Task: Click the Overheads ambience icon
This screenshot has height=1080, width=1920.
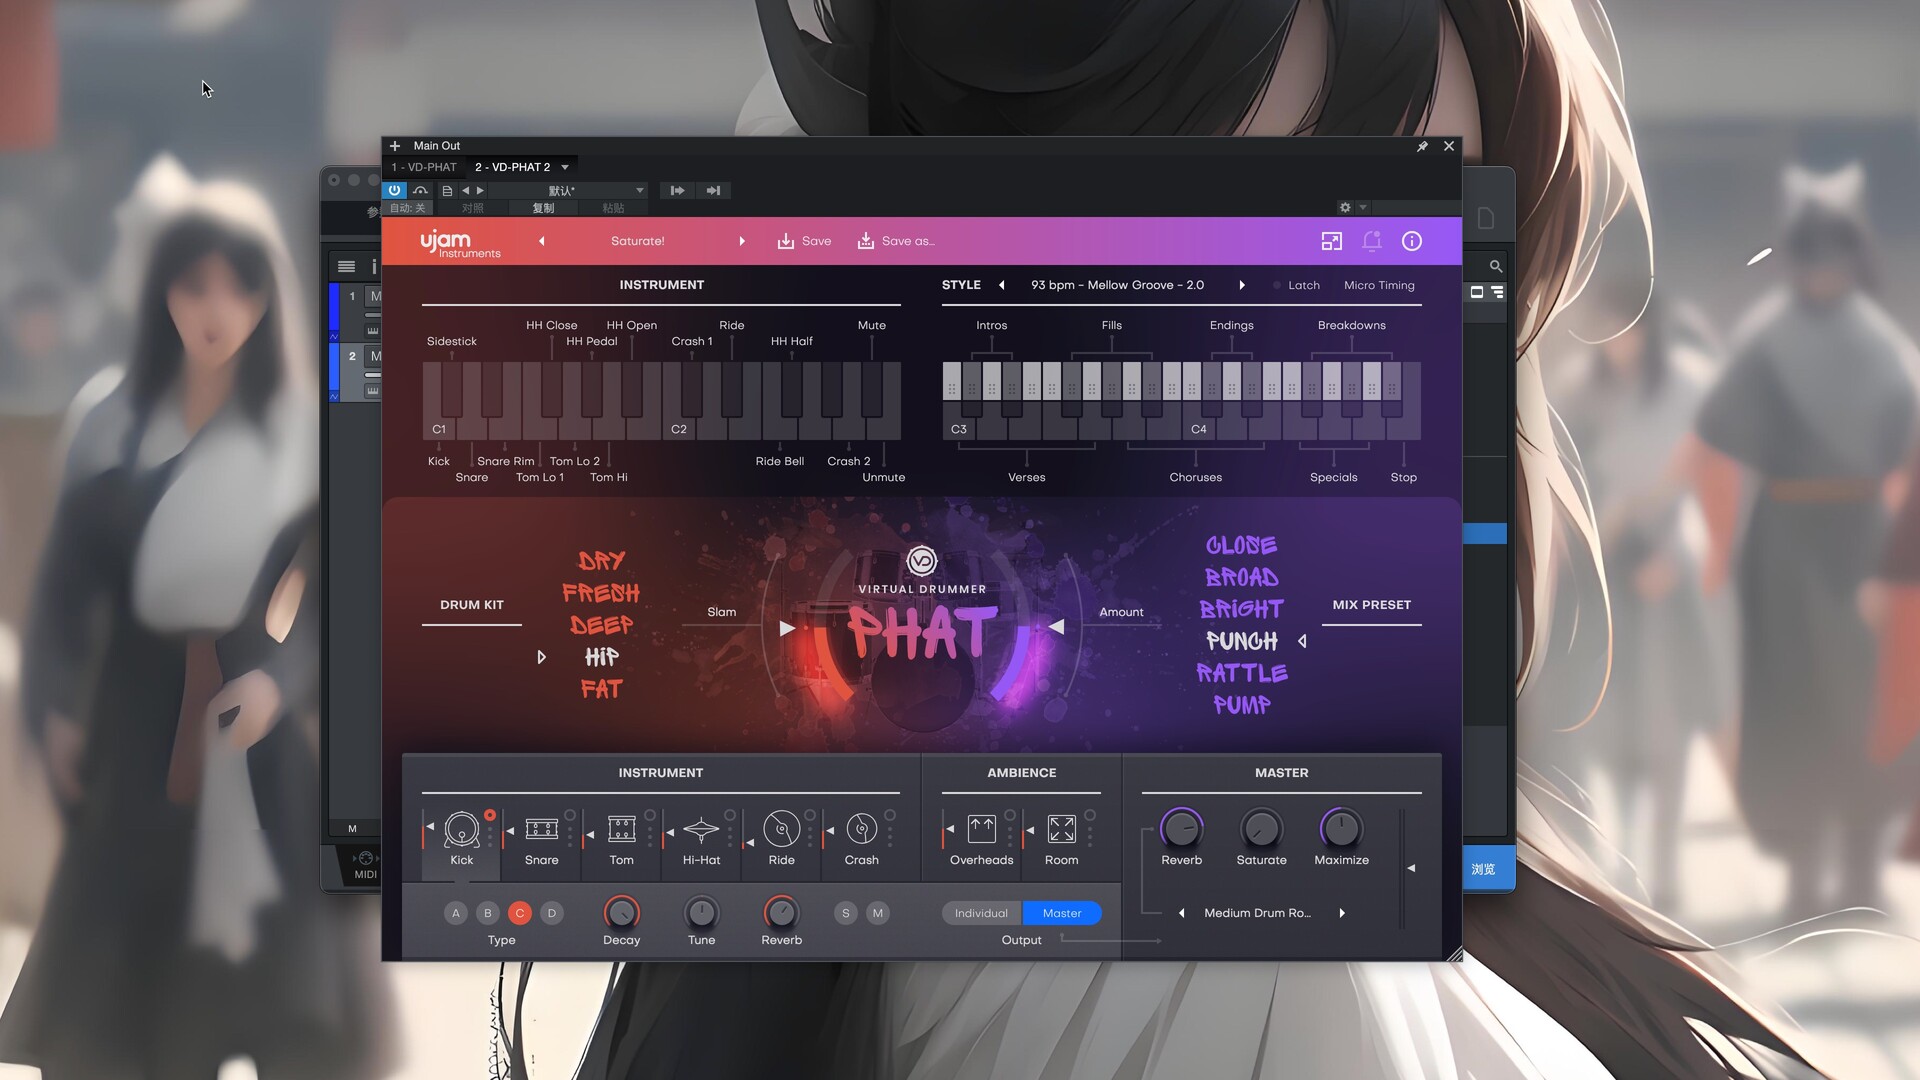Action: click(981, 829)
